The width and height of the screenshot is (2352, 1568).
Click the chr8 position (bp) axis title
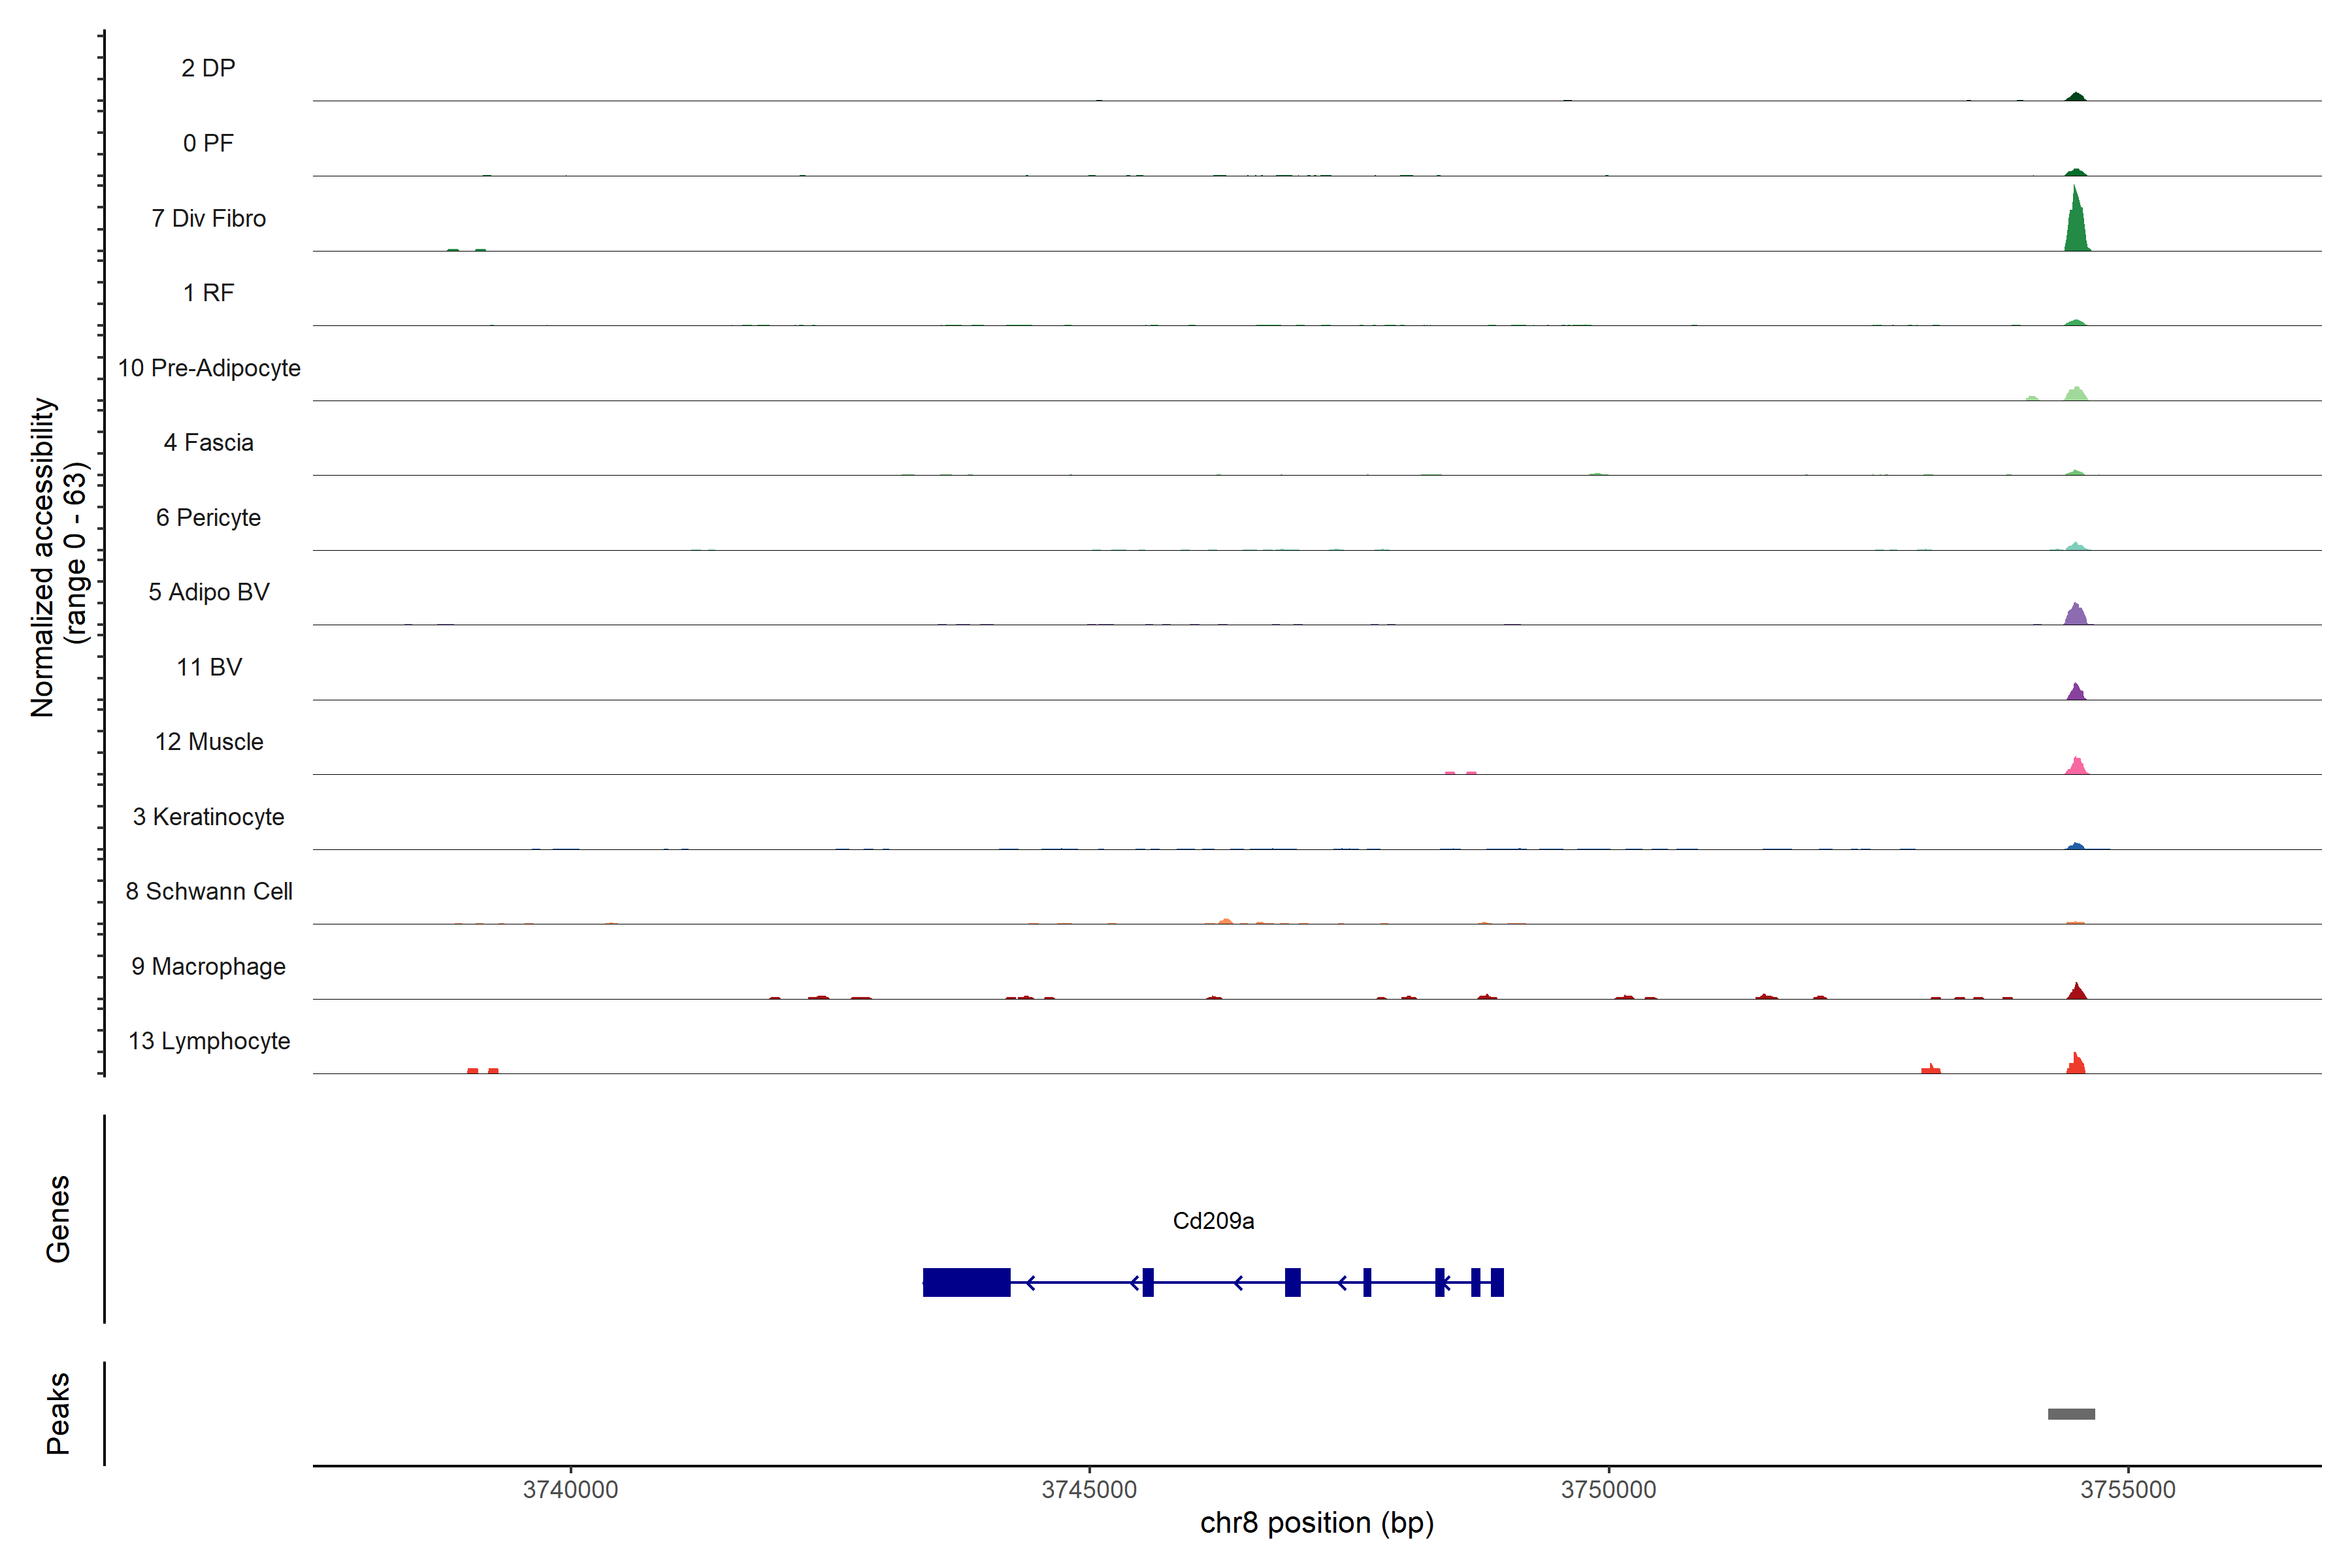click(x=1317, y=1523)
